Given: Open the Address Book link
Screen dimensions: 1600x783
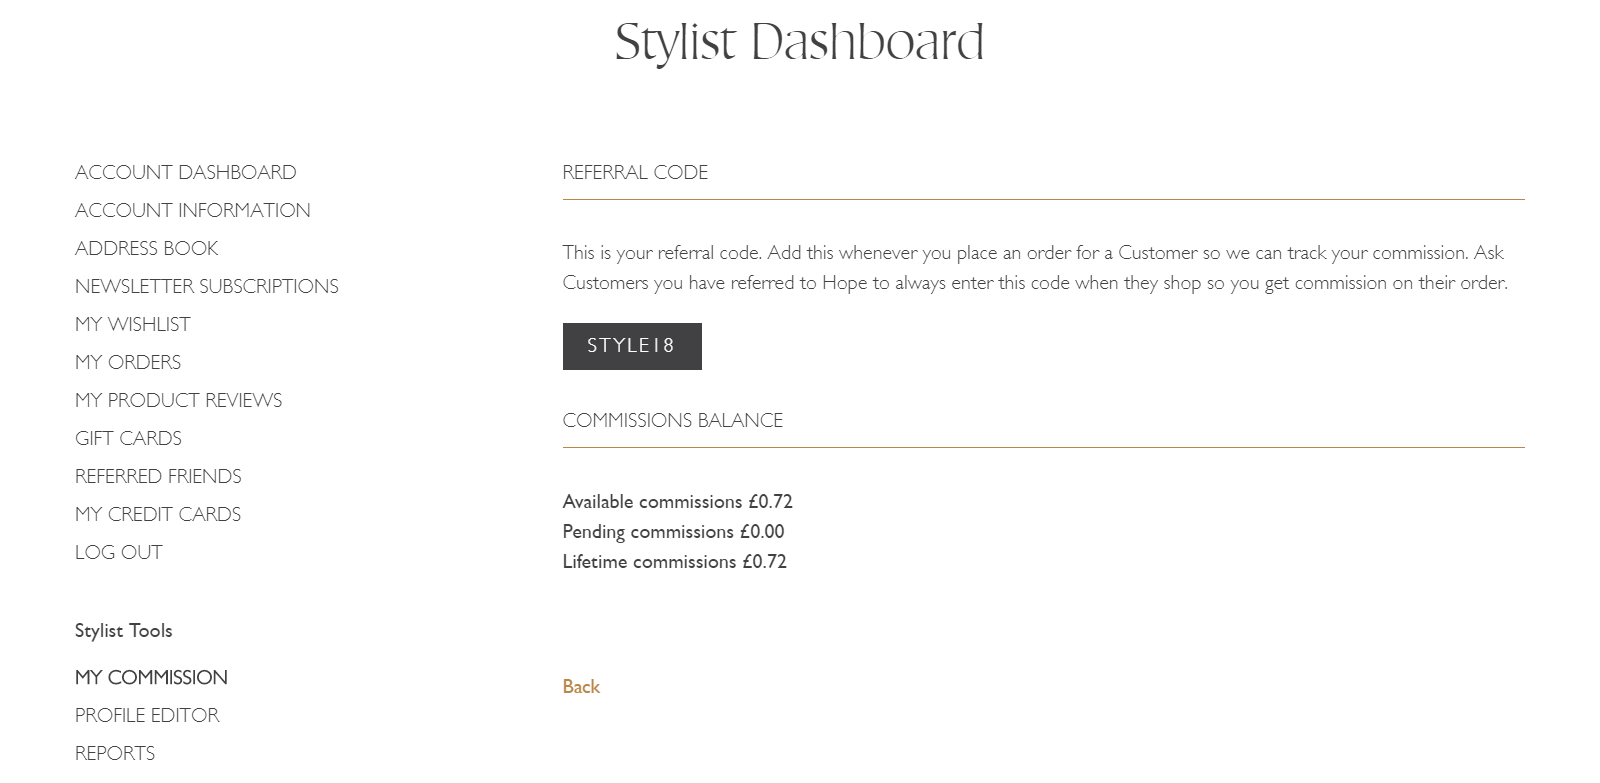Looking at the screenshot, I should tap(146, 248).
